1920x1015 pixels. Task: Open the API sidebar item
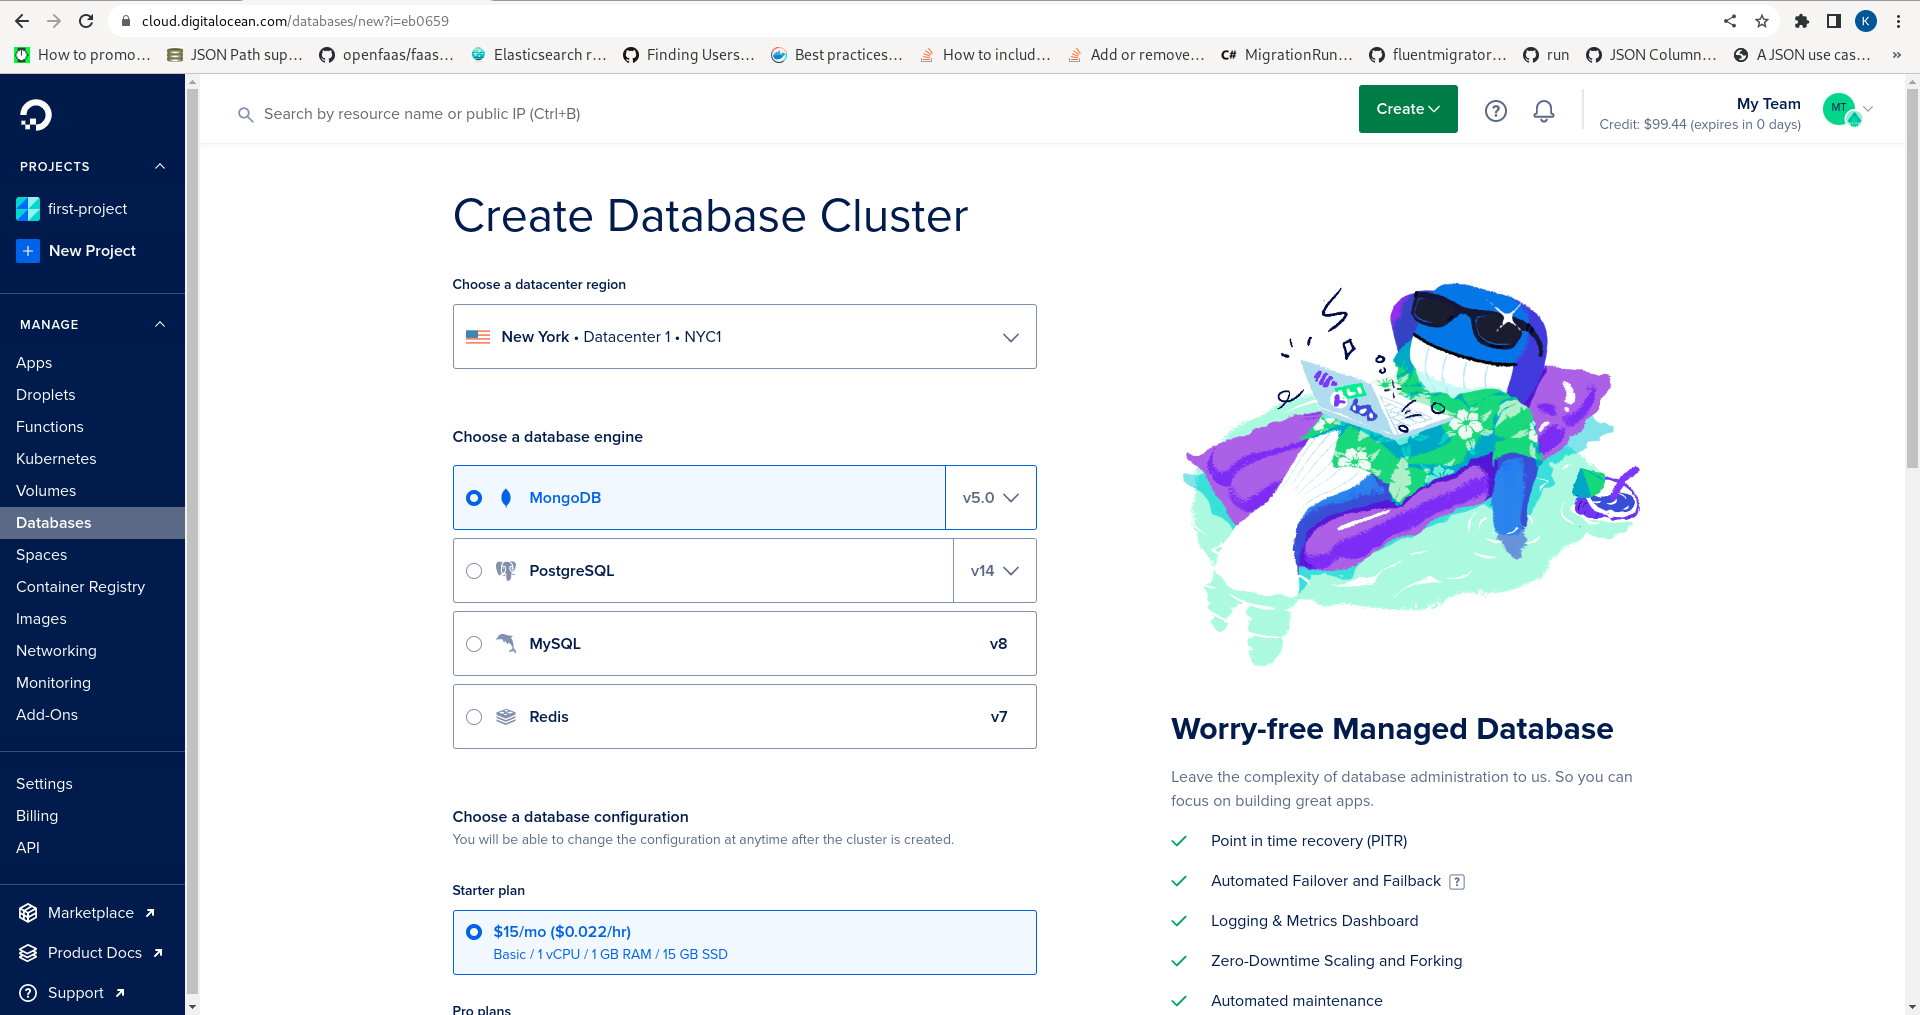[28, 848]
